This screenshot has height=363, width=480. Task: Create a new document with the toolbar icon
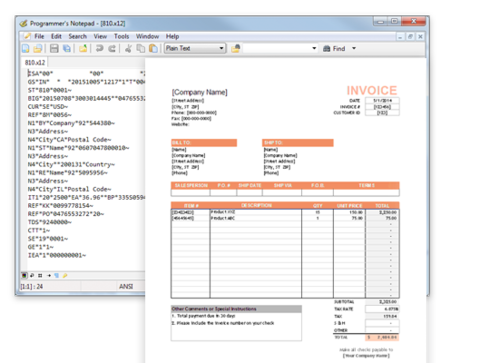point(26,49)
